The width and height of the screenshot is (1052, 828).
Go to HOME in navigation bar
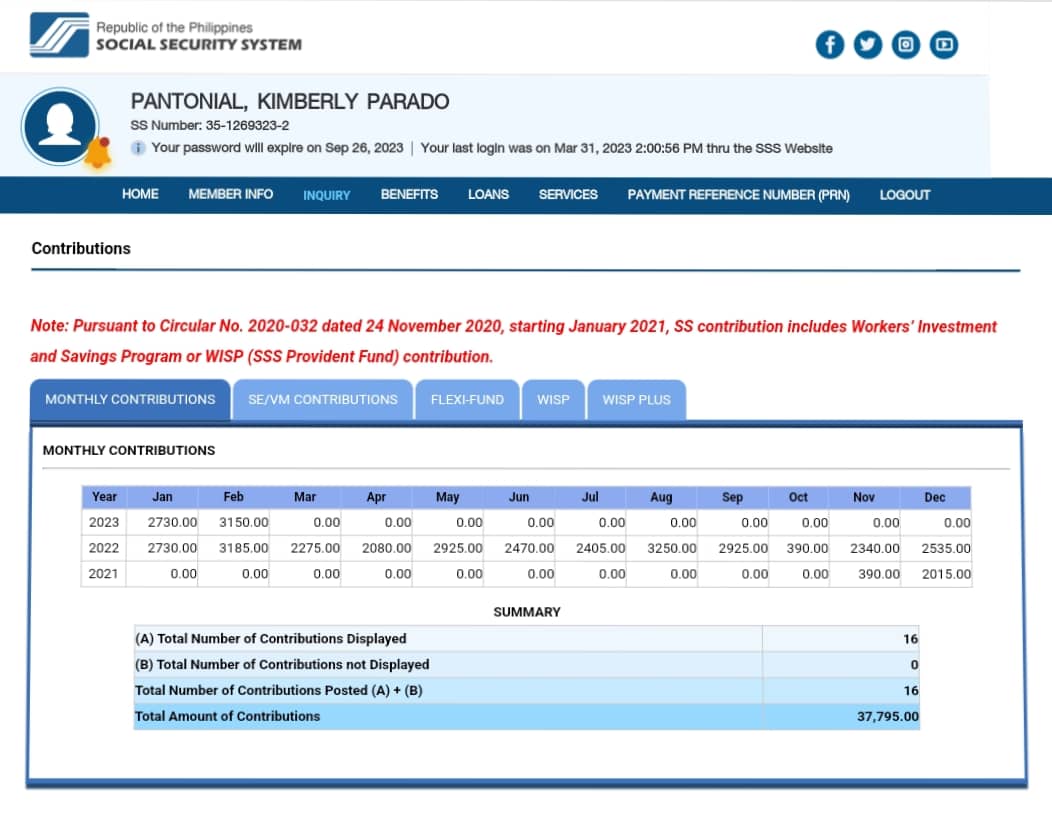click(x=140, y=194)
